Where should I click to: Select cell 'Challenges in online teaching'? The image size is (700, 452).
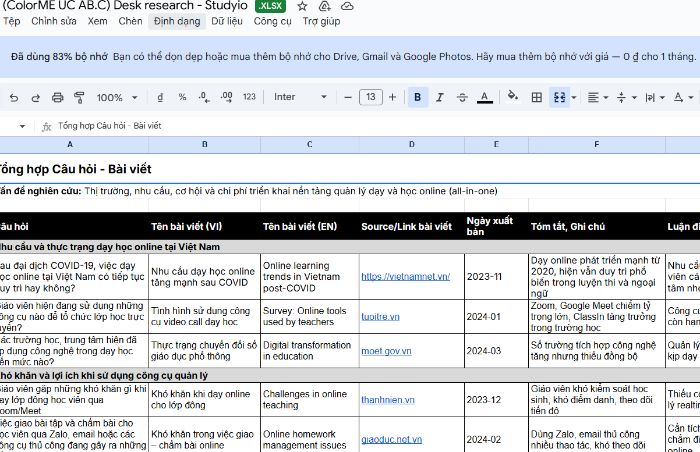310,400
